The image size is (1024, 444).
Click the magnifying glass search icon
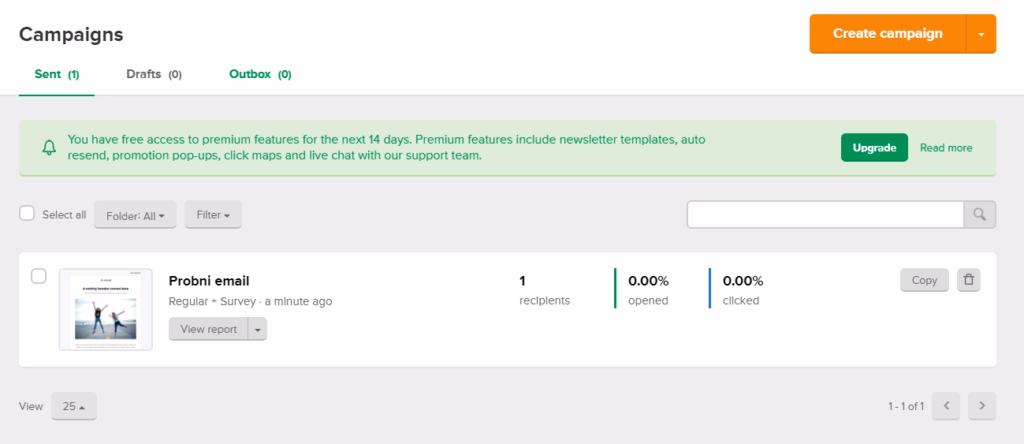click(980, 214)
